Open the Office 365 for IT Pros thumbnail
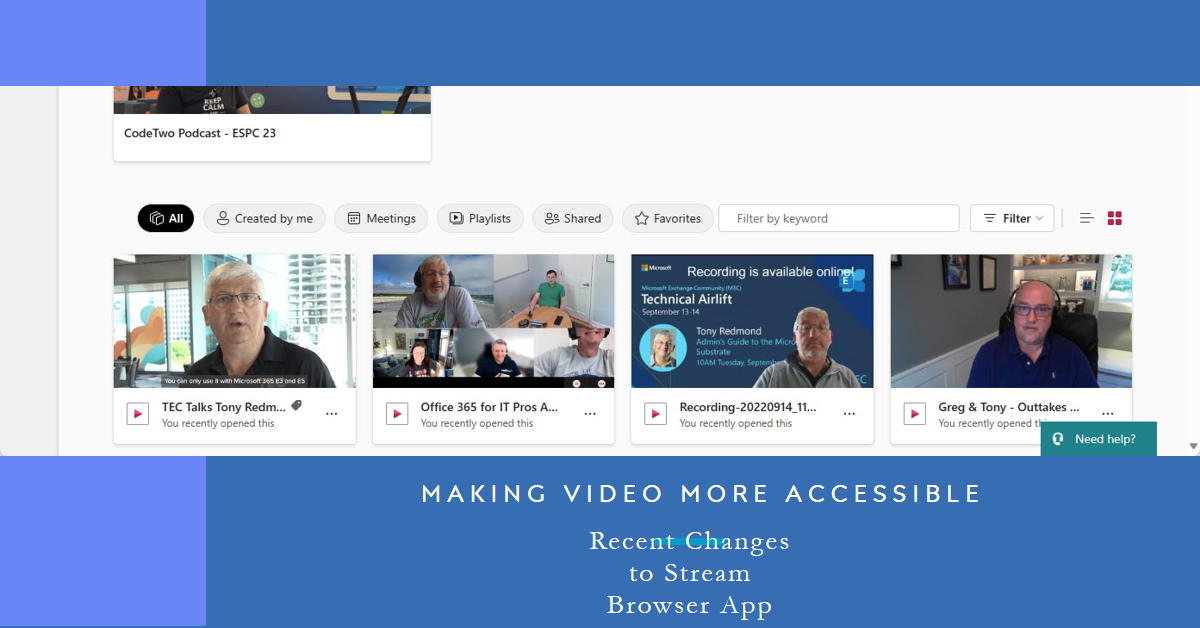The height and width of the screenshot is (628, 1200). (494, 321)
